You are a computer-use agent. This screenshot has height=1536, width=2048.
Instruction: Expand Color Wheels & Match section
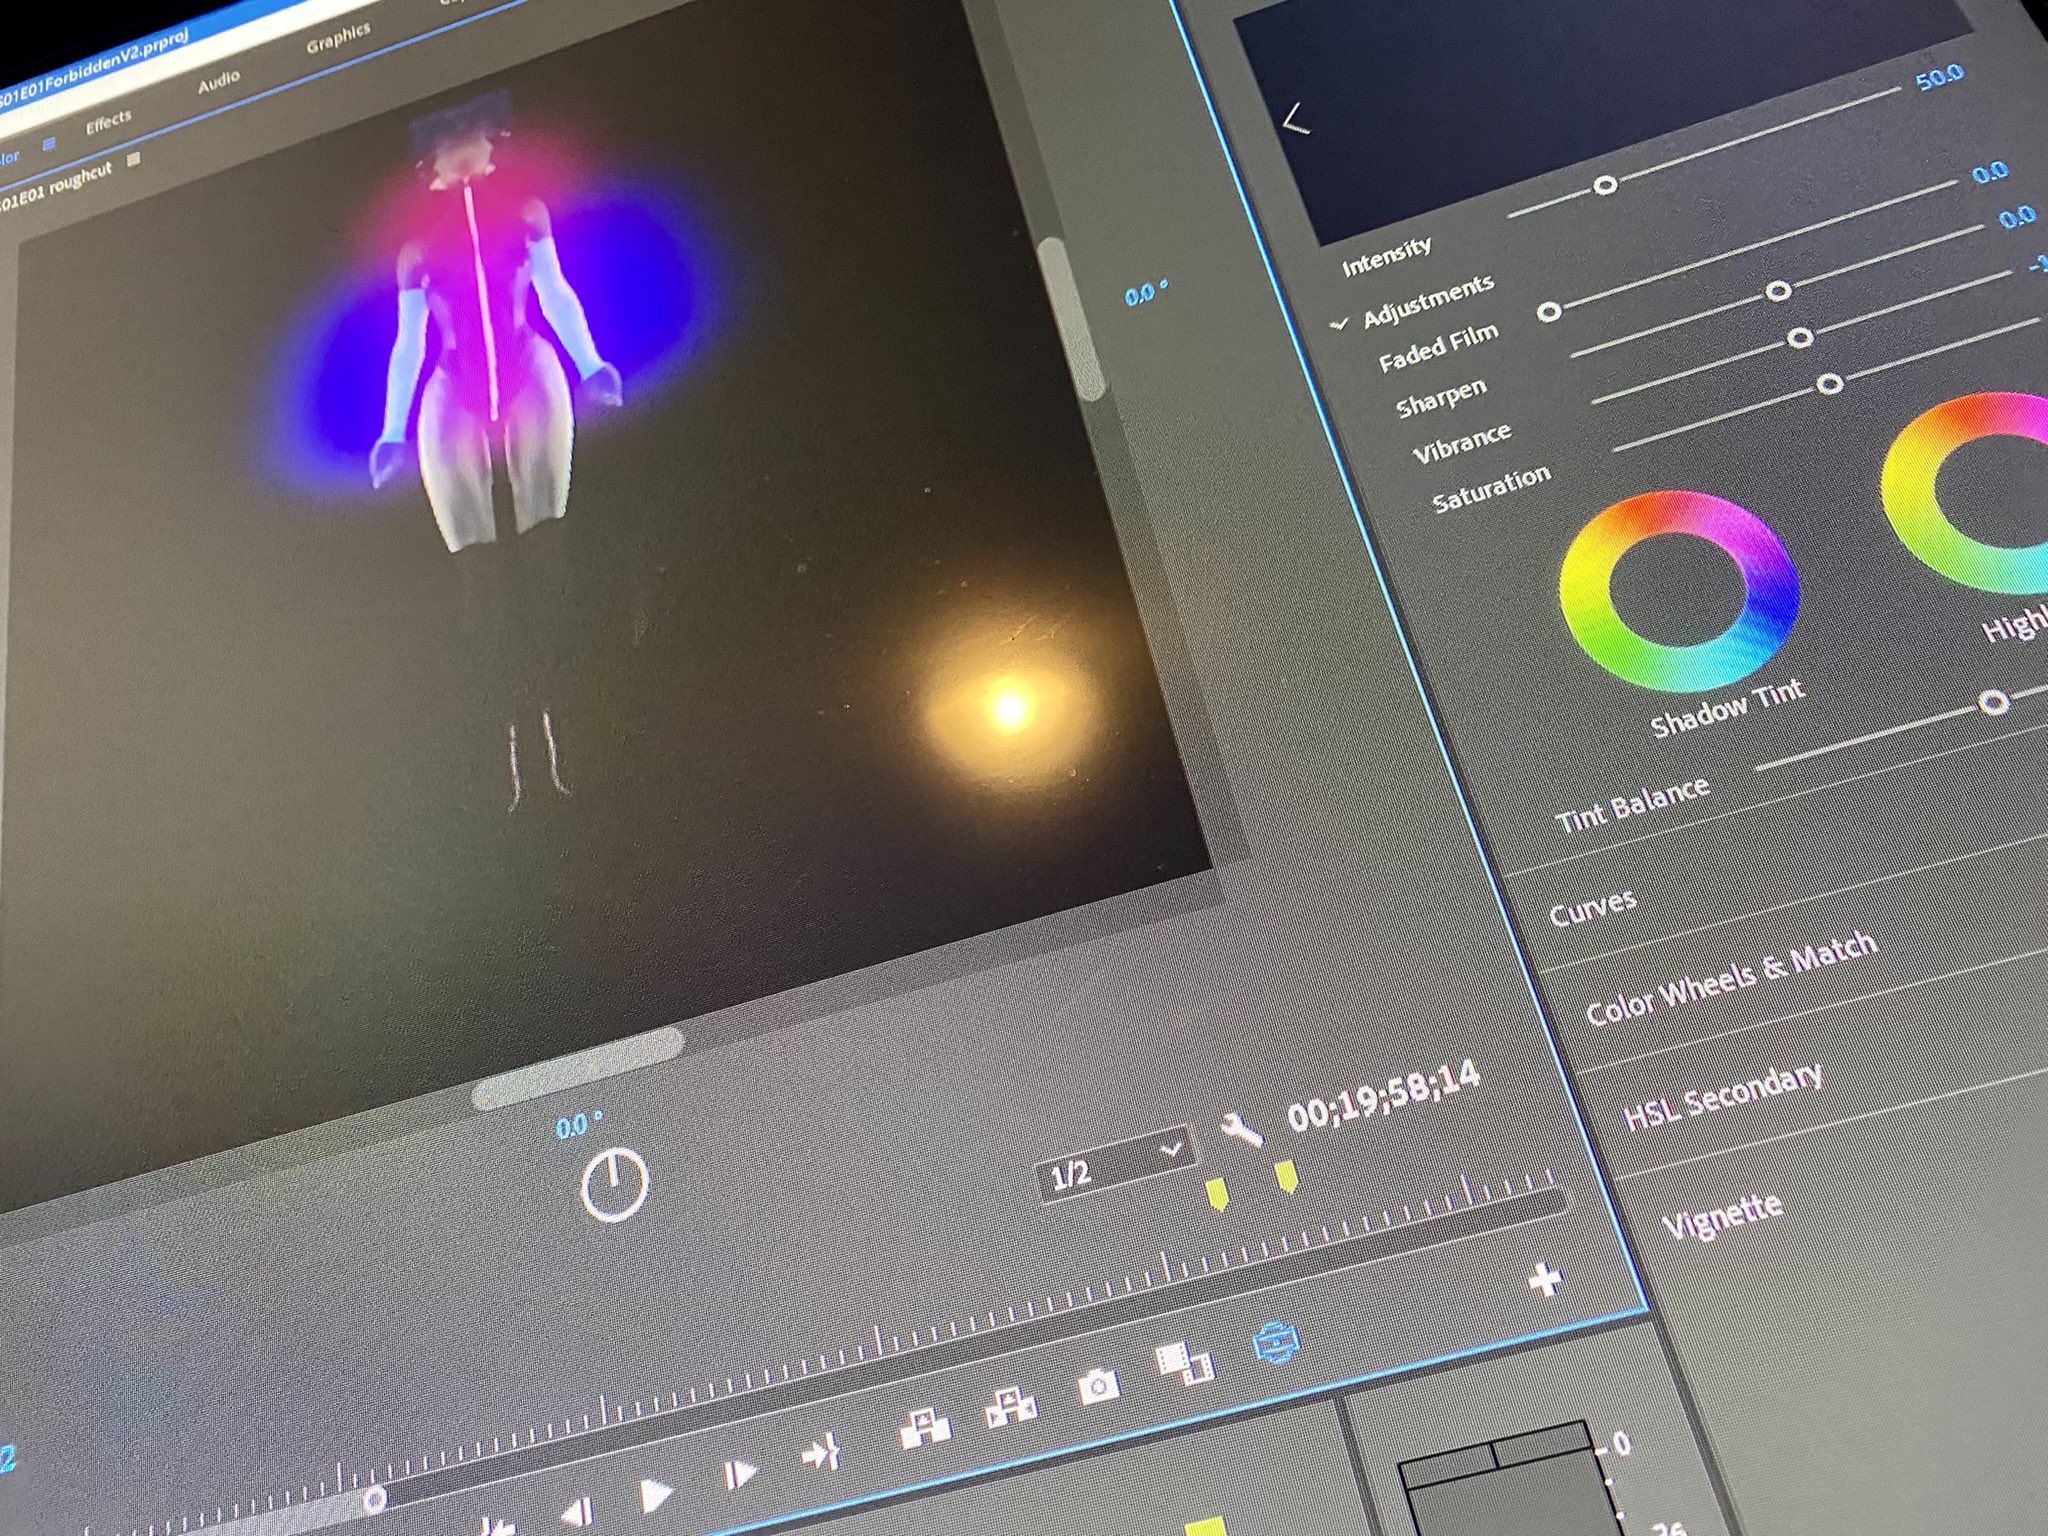point(1731,978)
